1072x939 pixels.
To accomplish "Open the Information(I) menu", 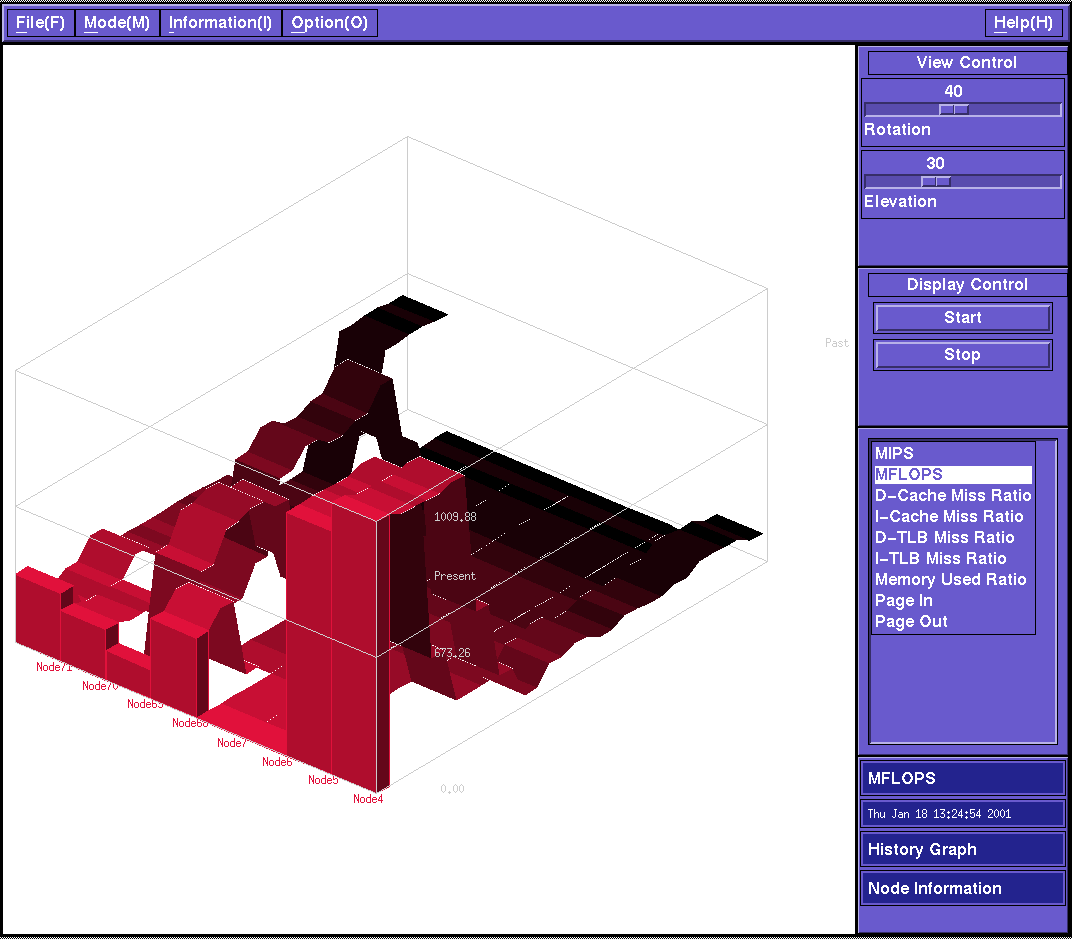I will (x=220, y=23).
